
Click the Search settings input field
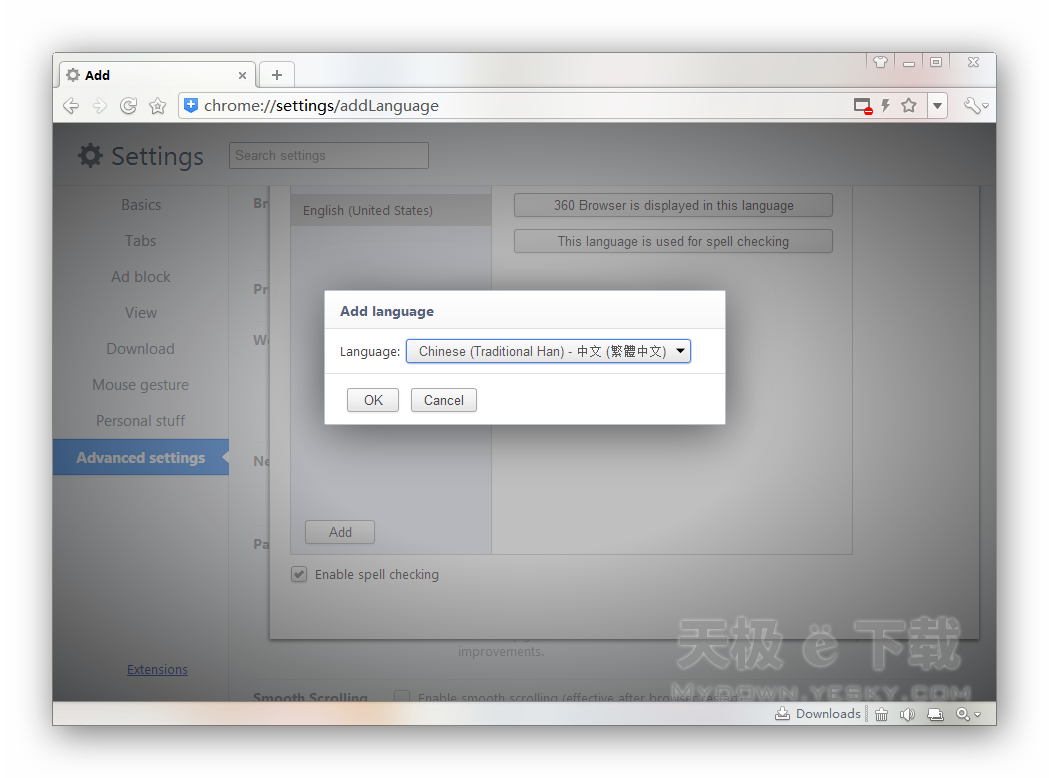329,156
